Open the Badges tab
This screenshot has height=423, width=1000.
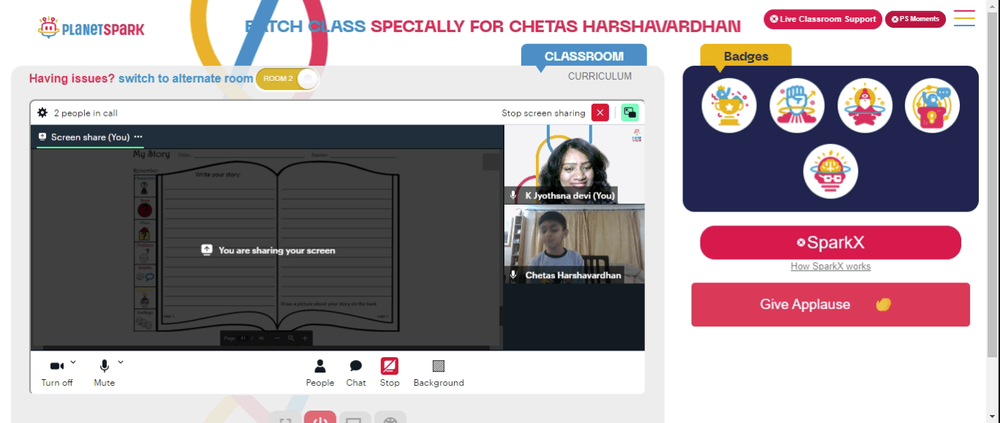(x=746, y=56)
